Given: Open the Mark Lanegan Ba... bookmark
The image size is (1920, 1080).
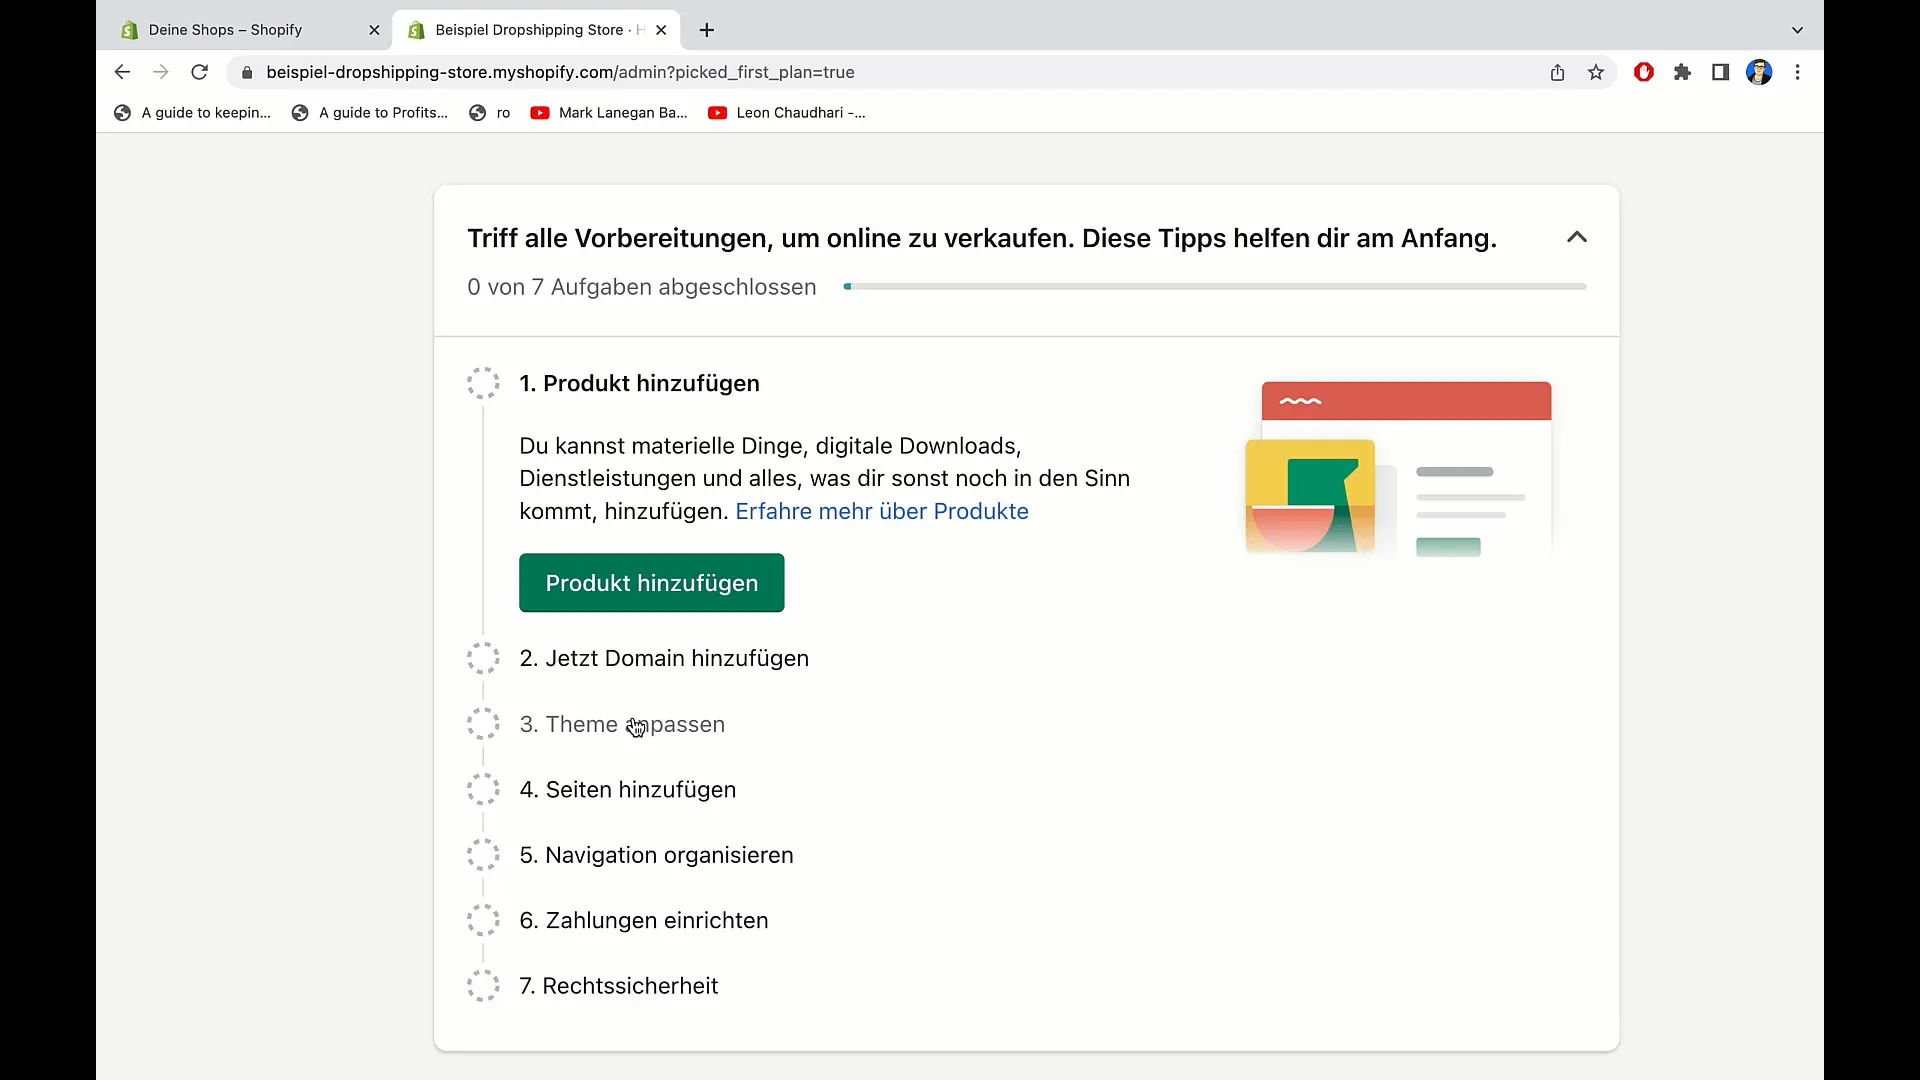Looking at the screenshot, I should tap(609, 113).
